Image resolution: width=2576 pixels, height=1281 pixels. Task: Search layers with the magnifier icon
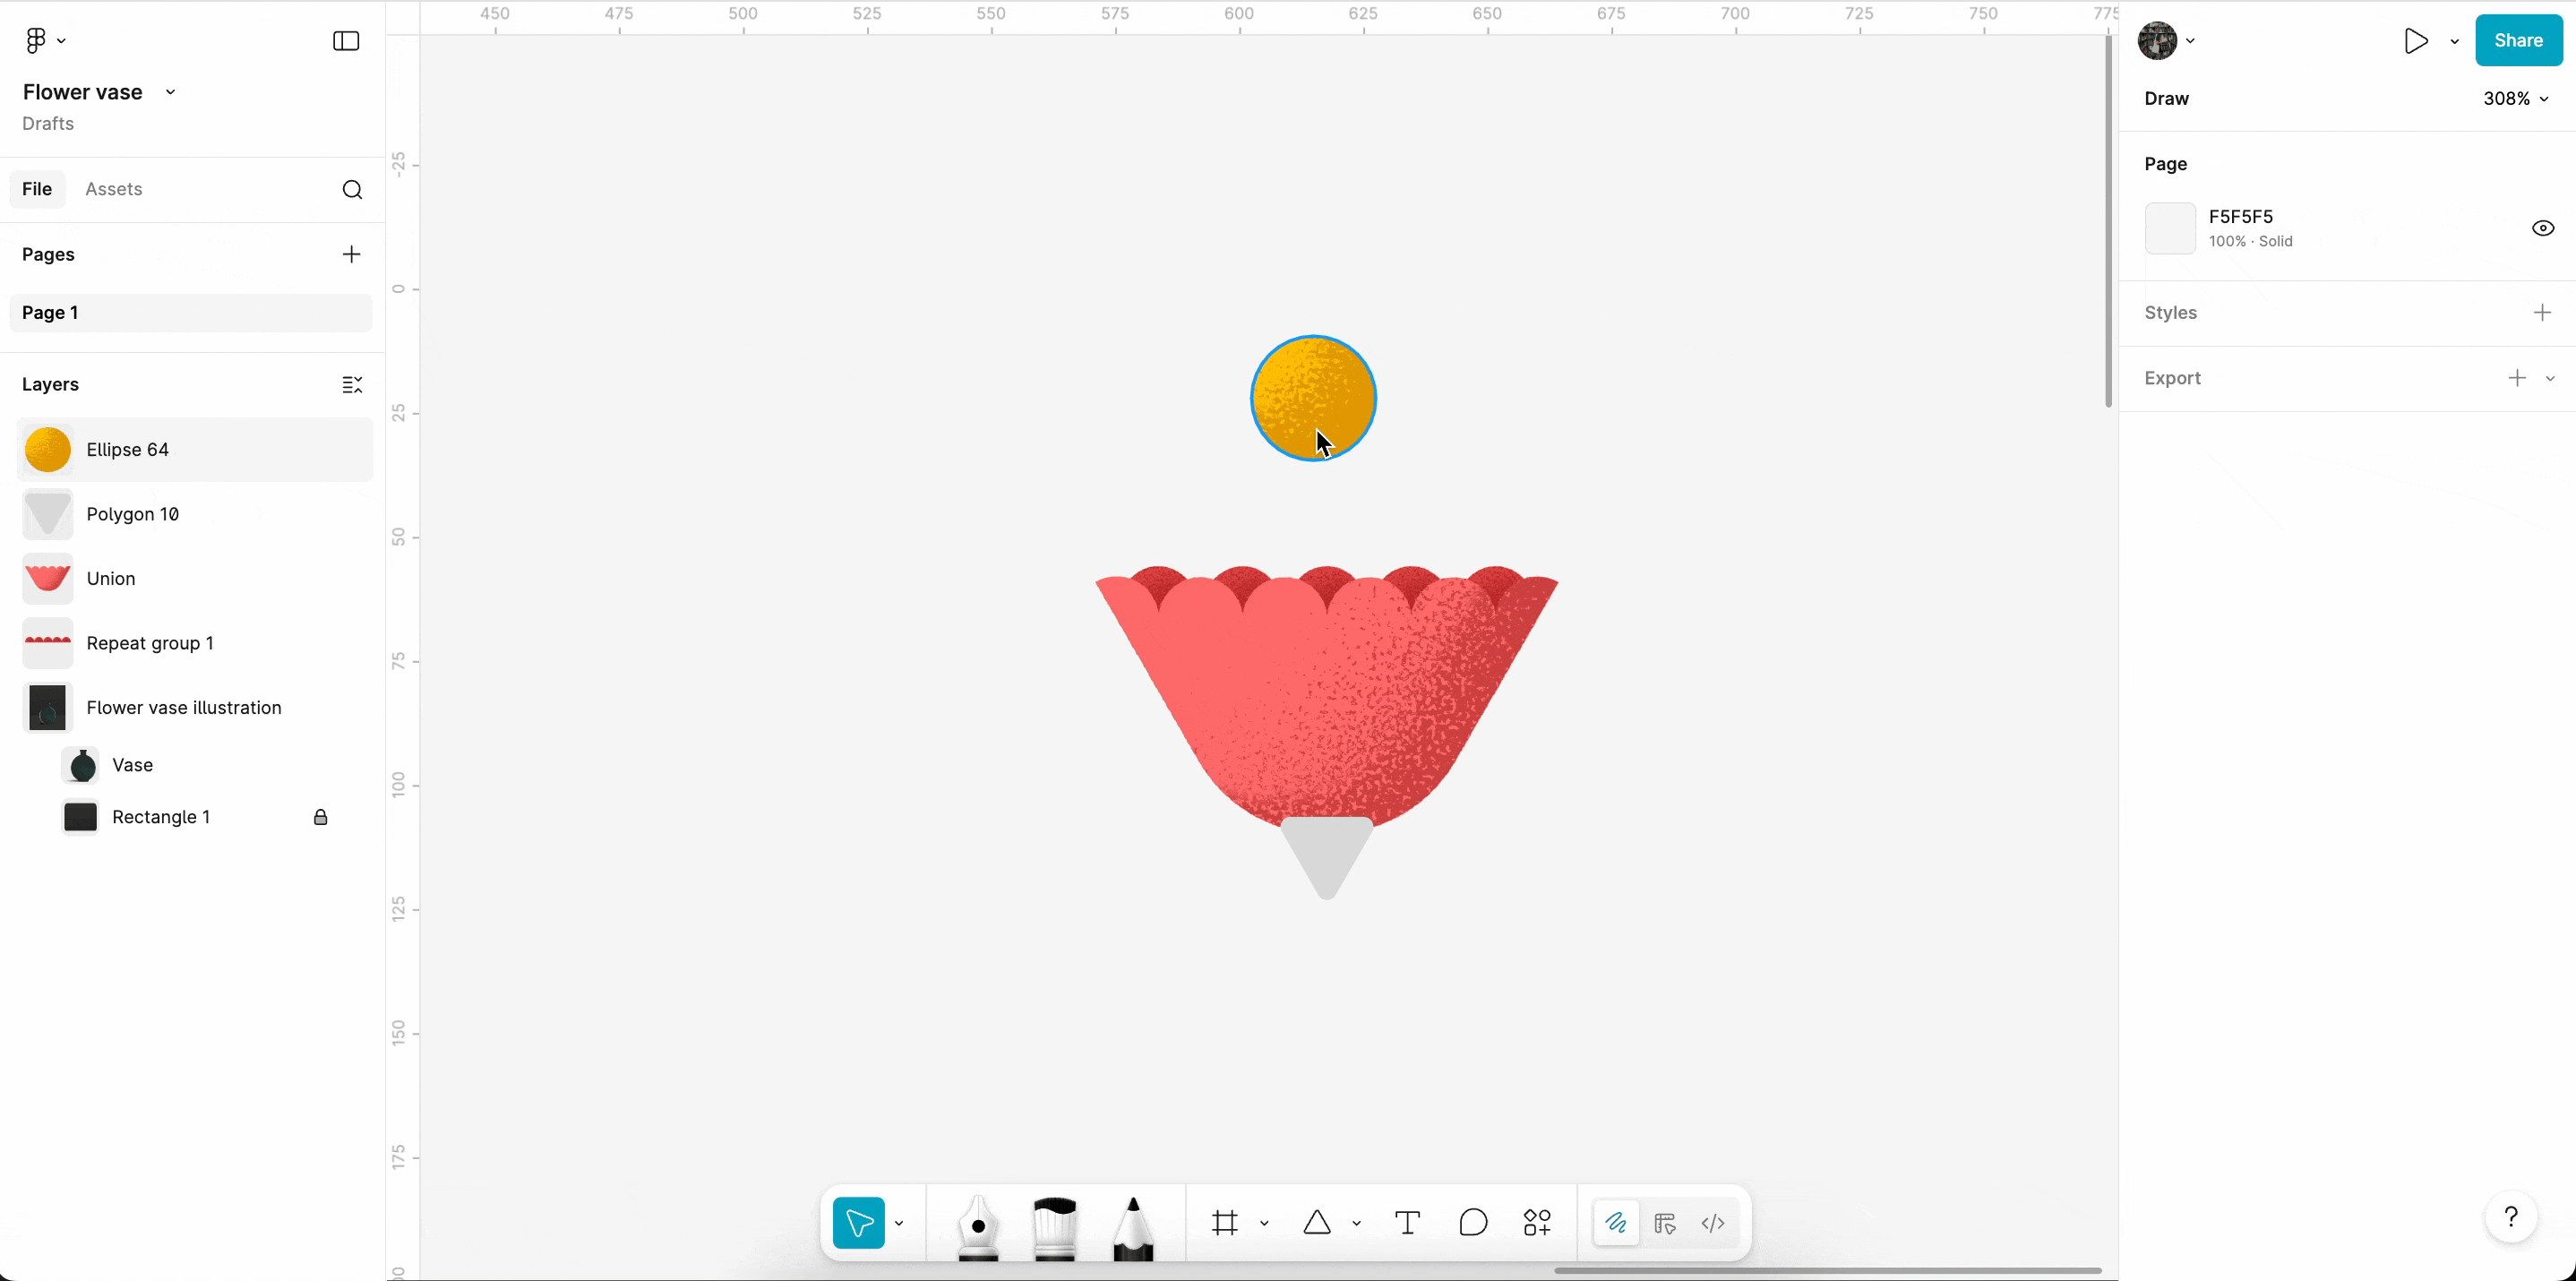coord(352,190)
